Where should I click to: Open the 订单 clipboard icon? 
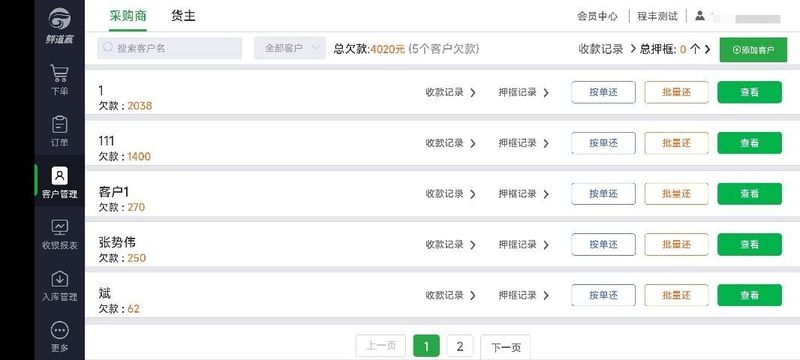60,124
